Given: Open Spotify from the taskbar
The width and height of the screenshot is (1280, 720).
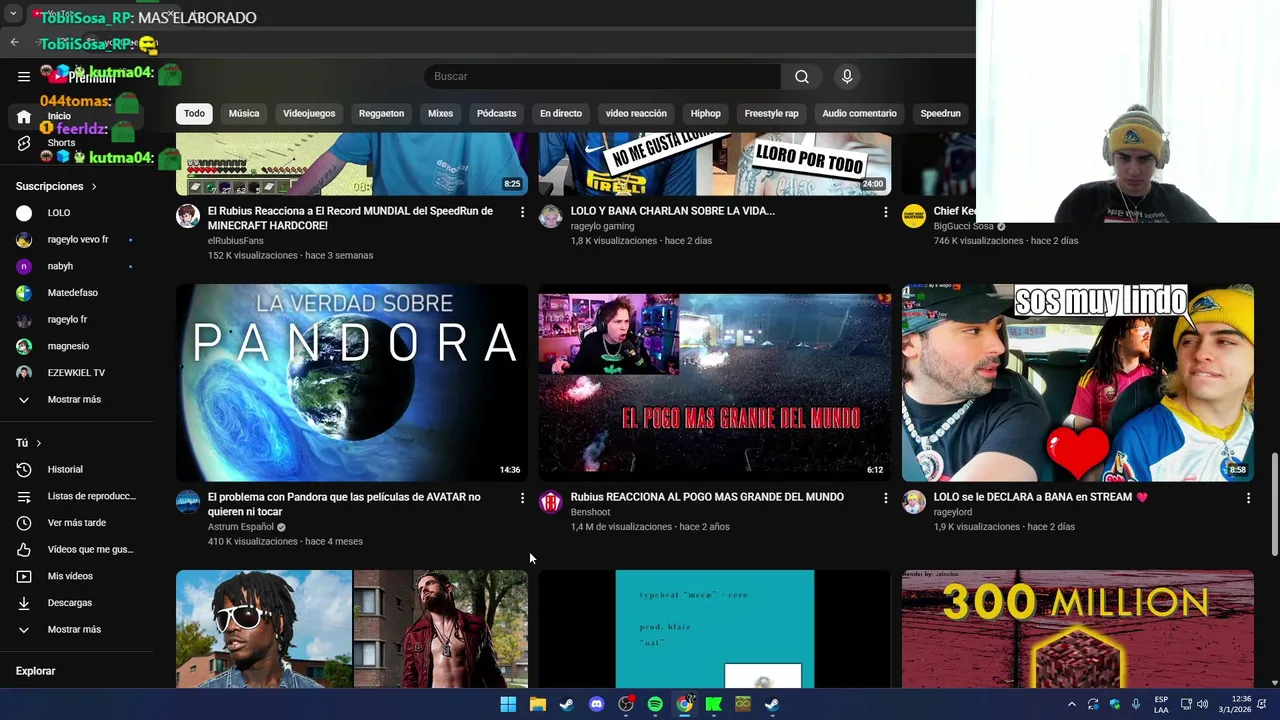Looking at the screenshot, I should tap(655, 704).
